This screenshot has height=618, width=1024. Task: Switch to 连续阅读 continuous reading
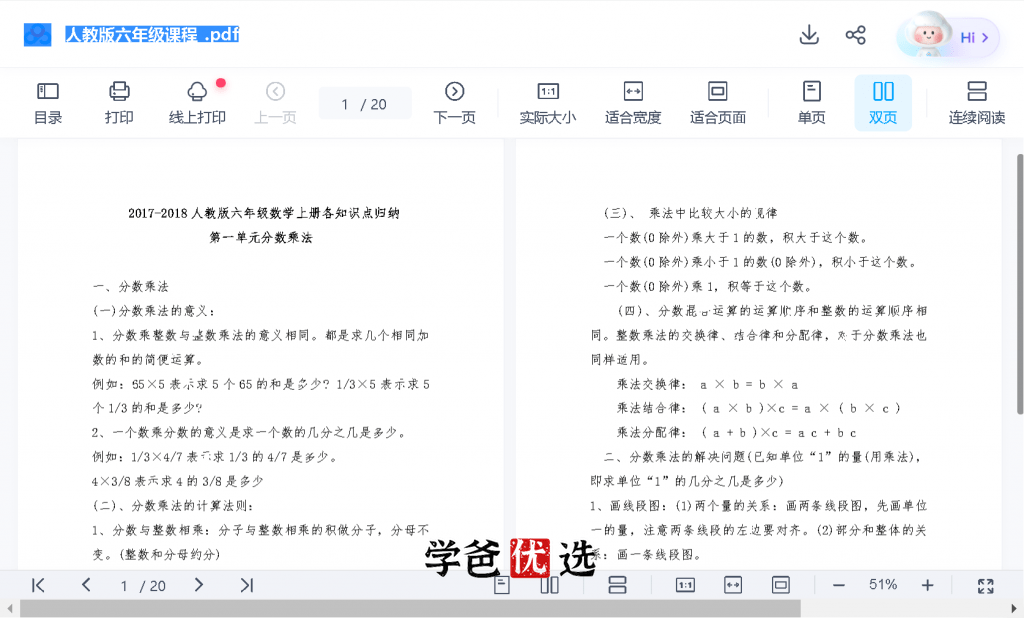(x=976, y=103)
